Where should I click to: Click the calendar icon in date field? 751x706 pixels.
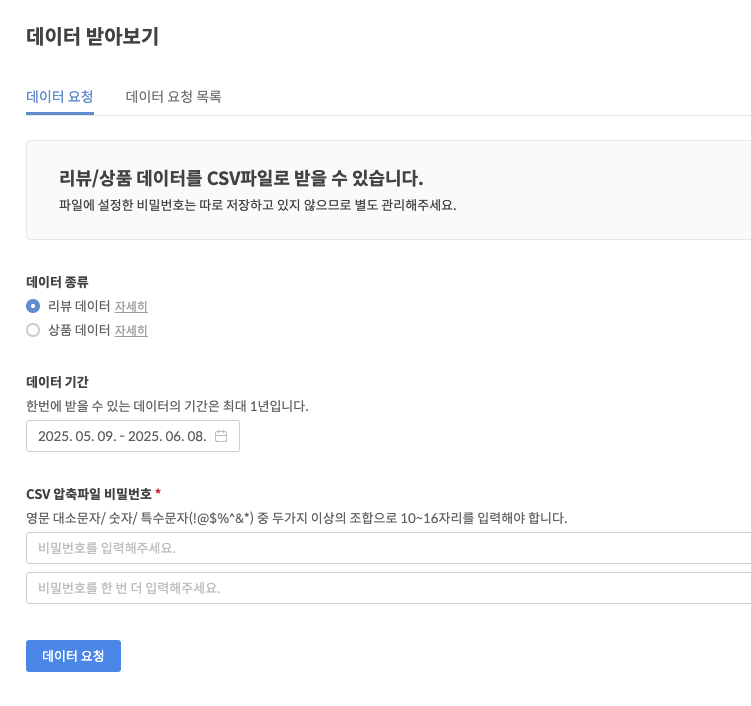221,436
